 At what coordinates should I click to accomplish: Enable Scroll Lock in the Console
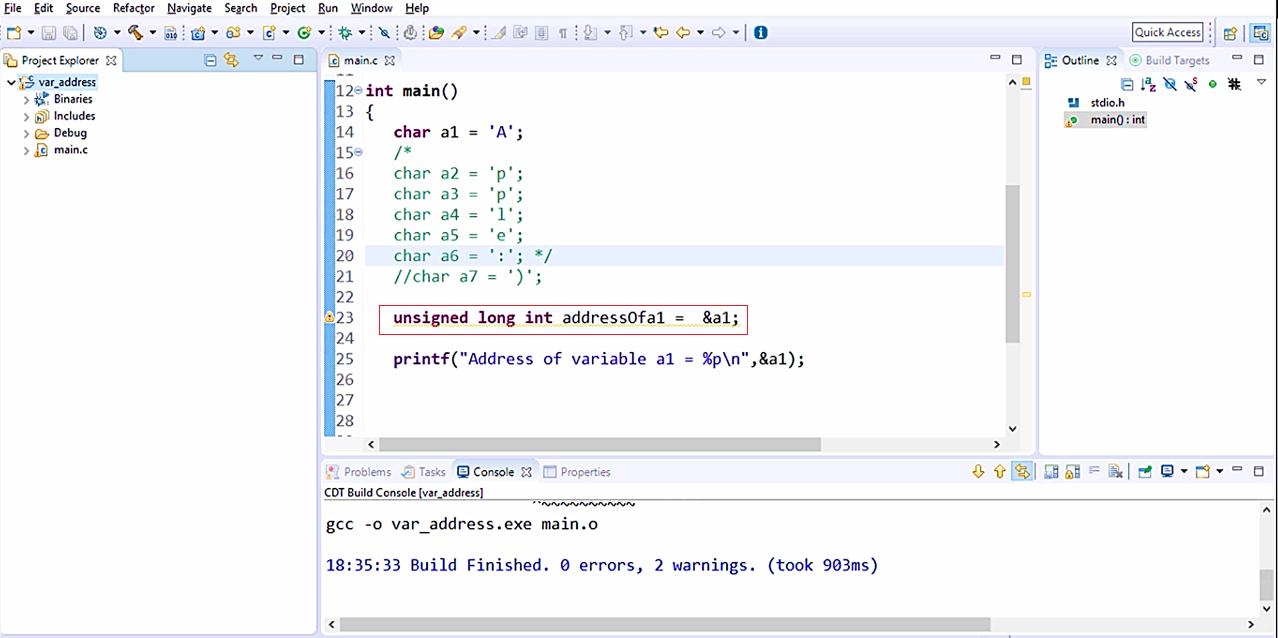coord(1070,472)
